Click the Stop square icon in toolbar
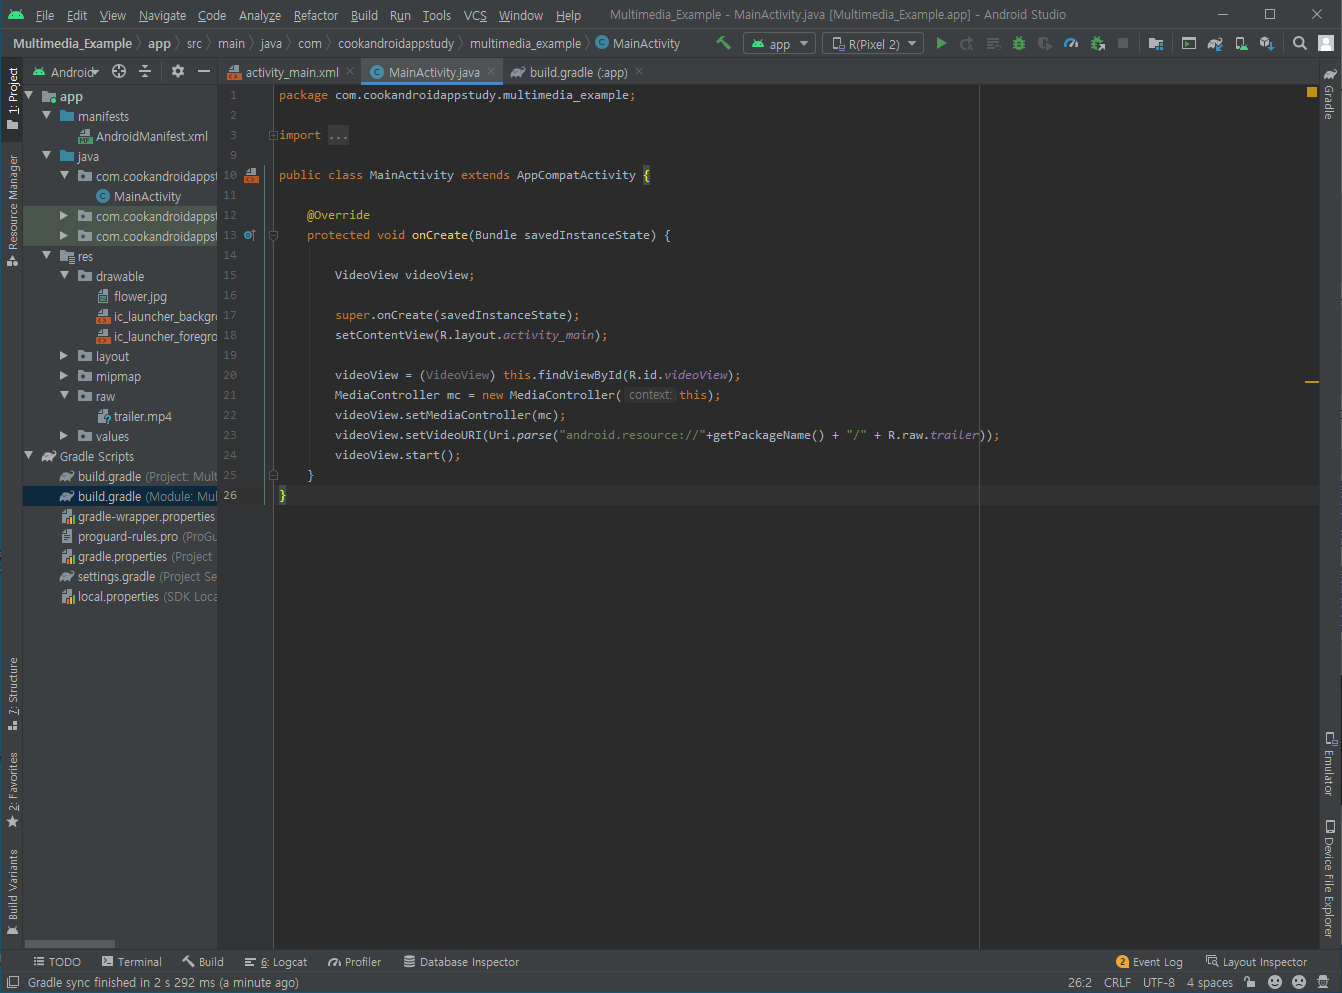Image resolution: width=1342 pixels, height=993 pixels. [1123, 43]
